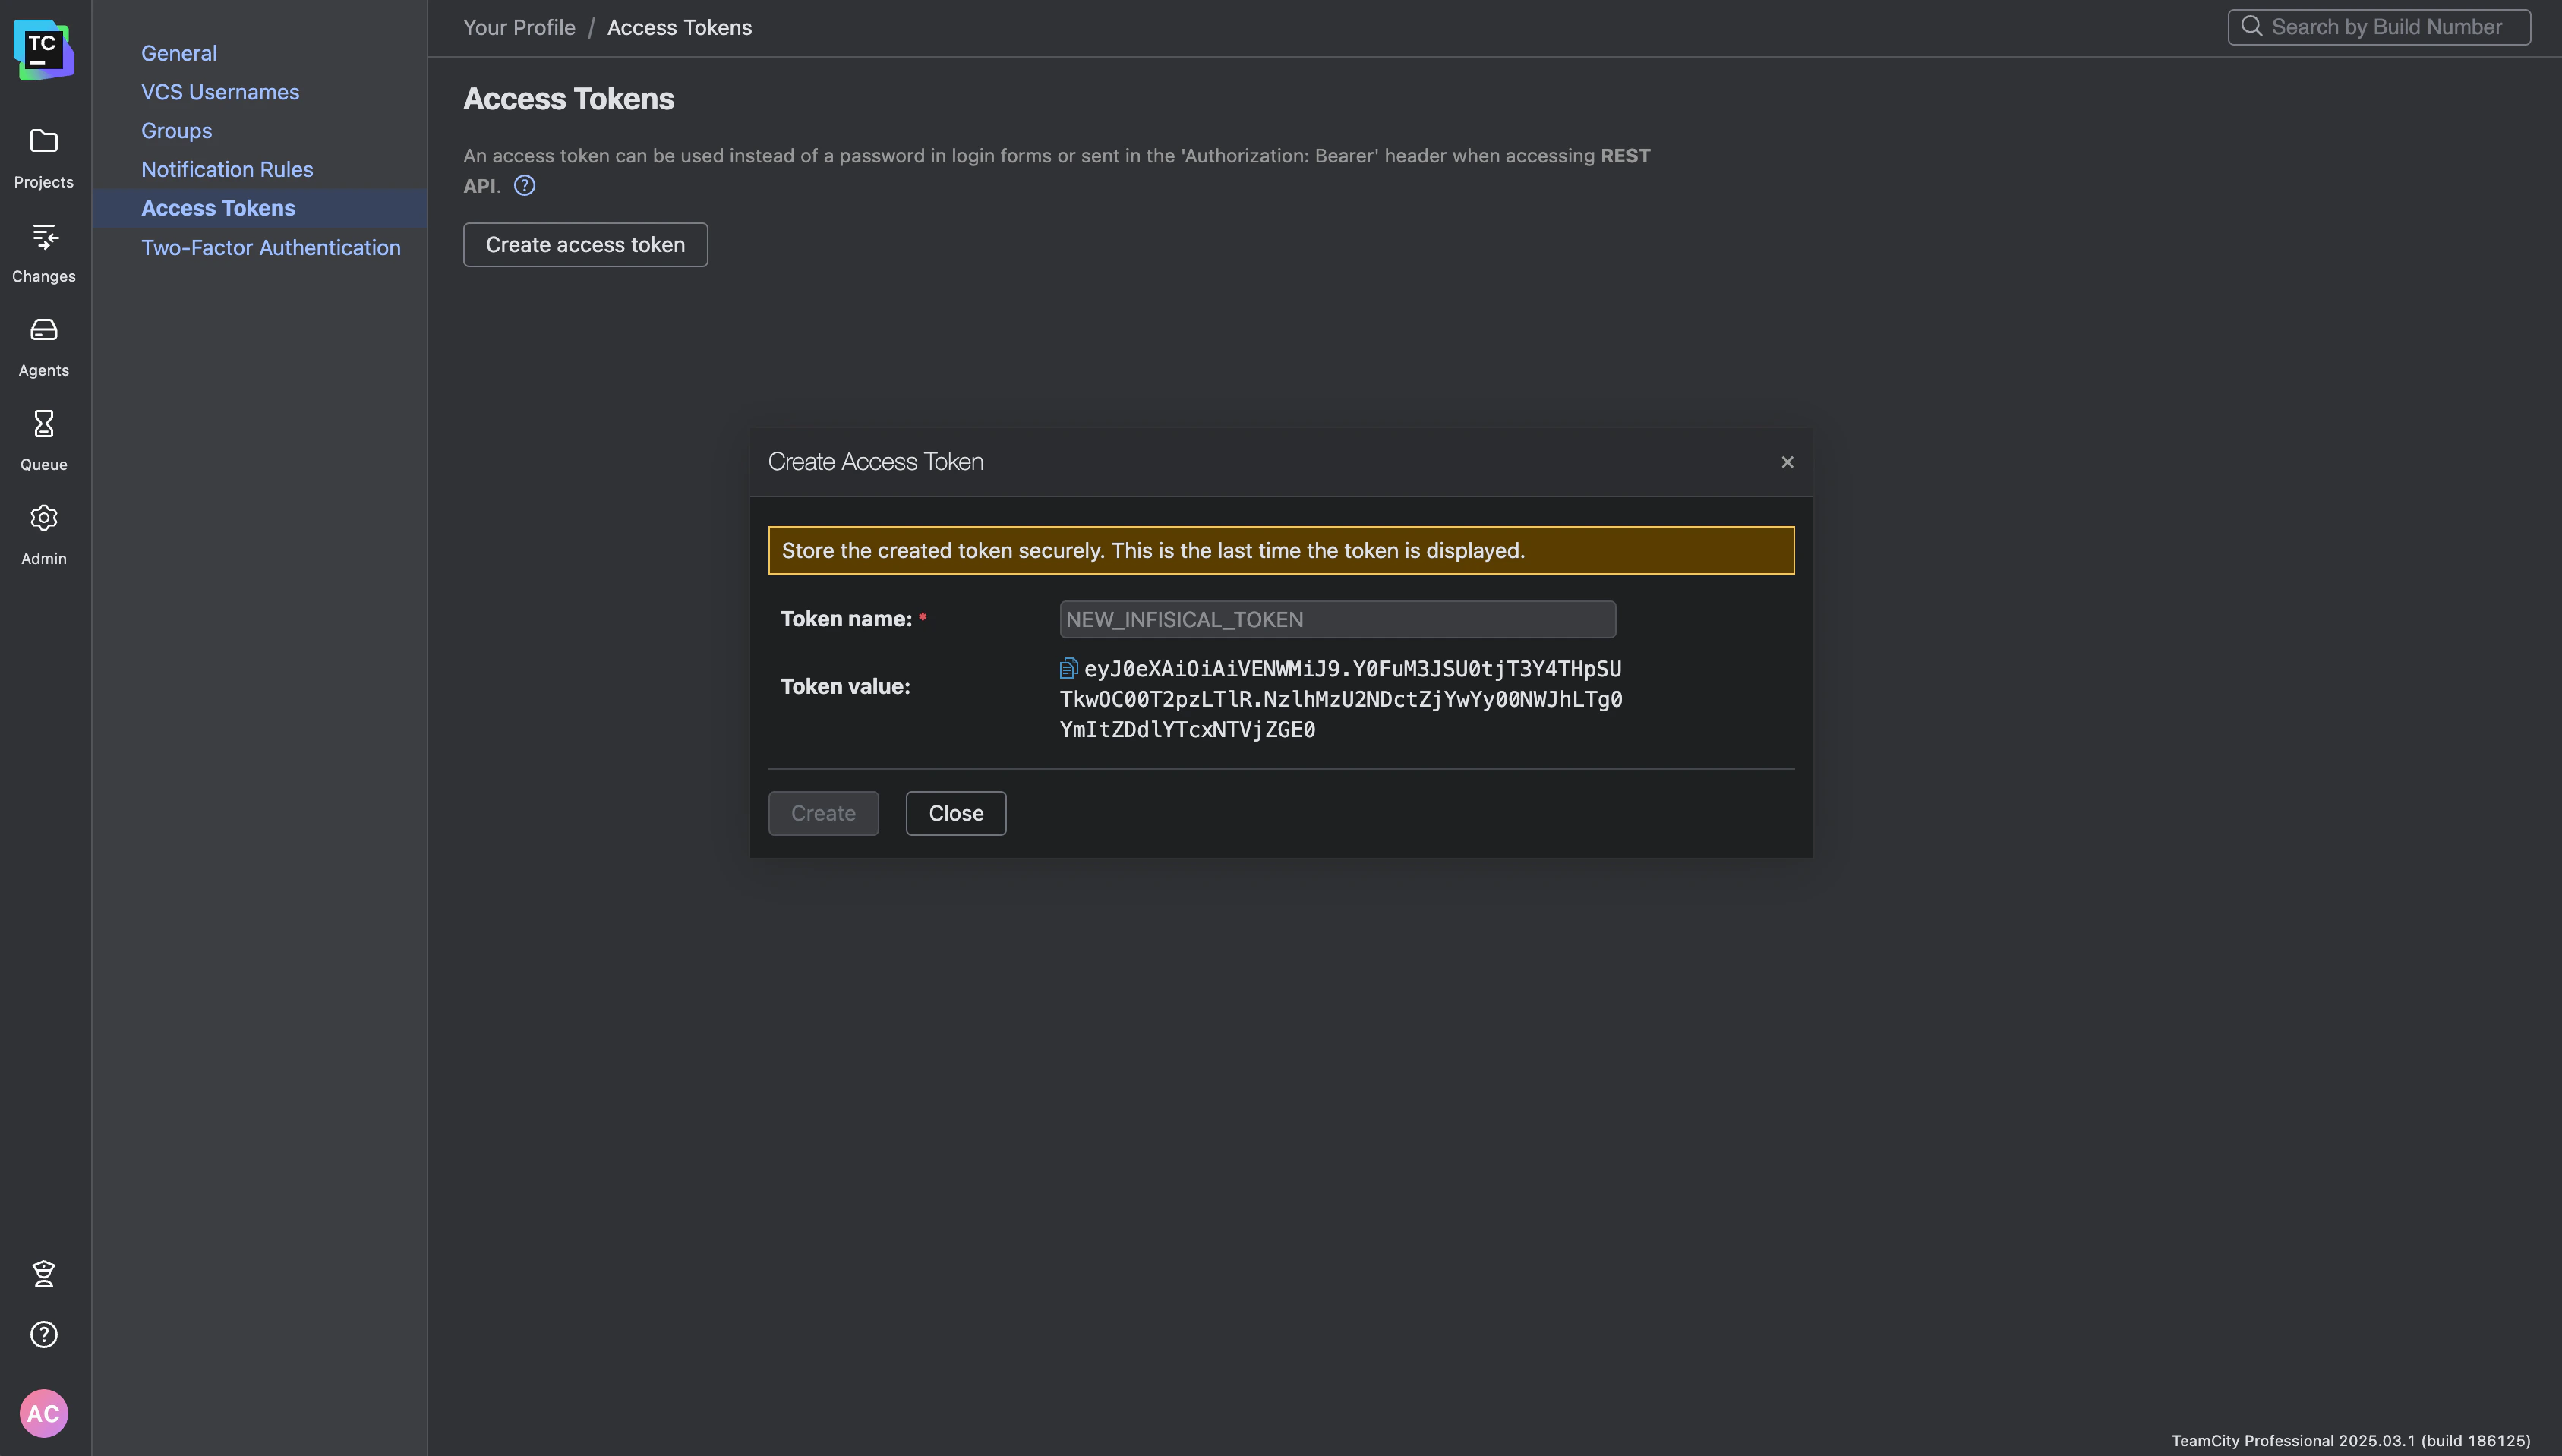This screenshot has height=1456, width=2562.
Task: Click the Token name label
Action: (846, 619)
